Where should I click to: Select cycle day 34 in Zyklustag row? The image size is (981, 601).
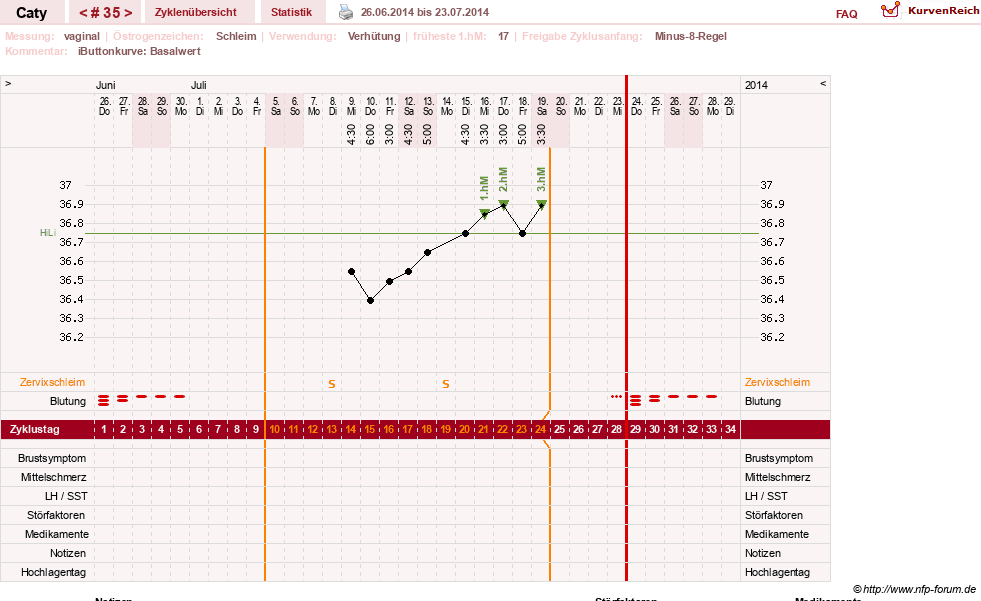[730, 430]
